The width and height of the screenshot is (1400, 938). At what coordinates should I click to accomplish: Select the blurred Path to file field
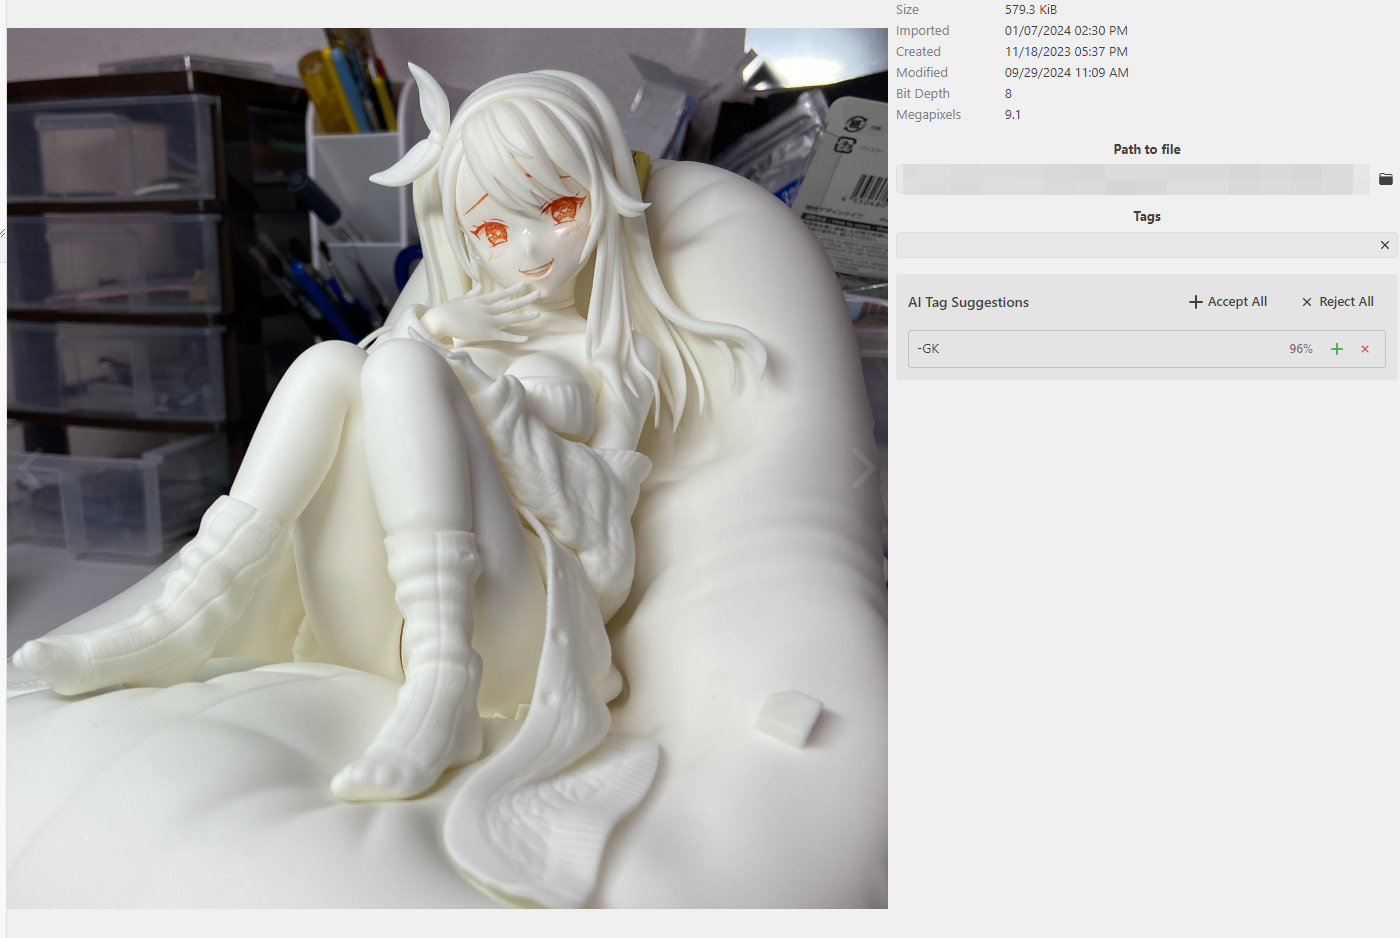pos(1132,179)
